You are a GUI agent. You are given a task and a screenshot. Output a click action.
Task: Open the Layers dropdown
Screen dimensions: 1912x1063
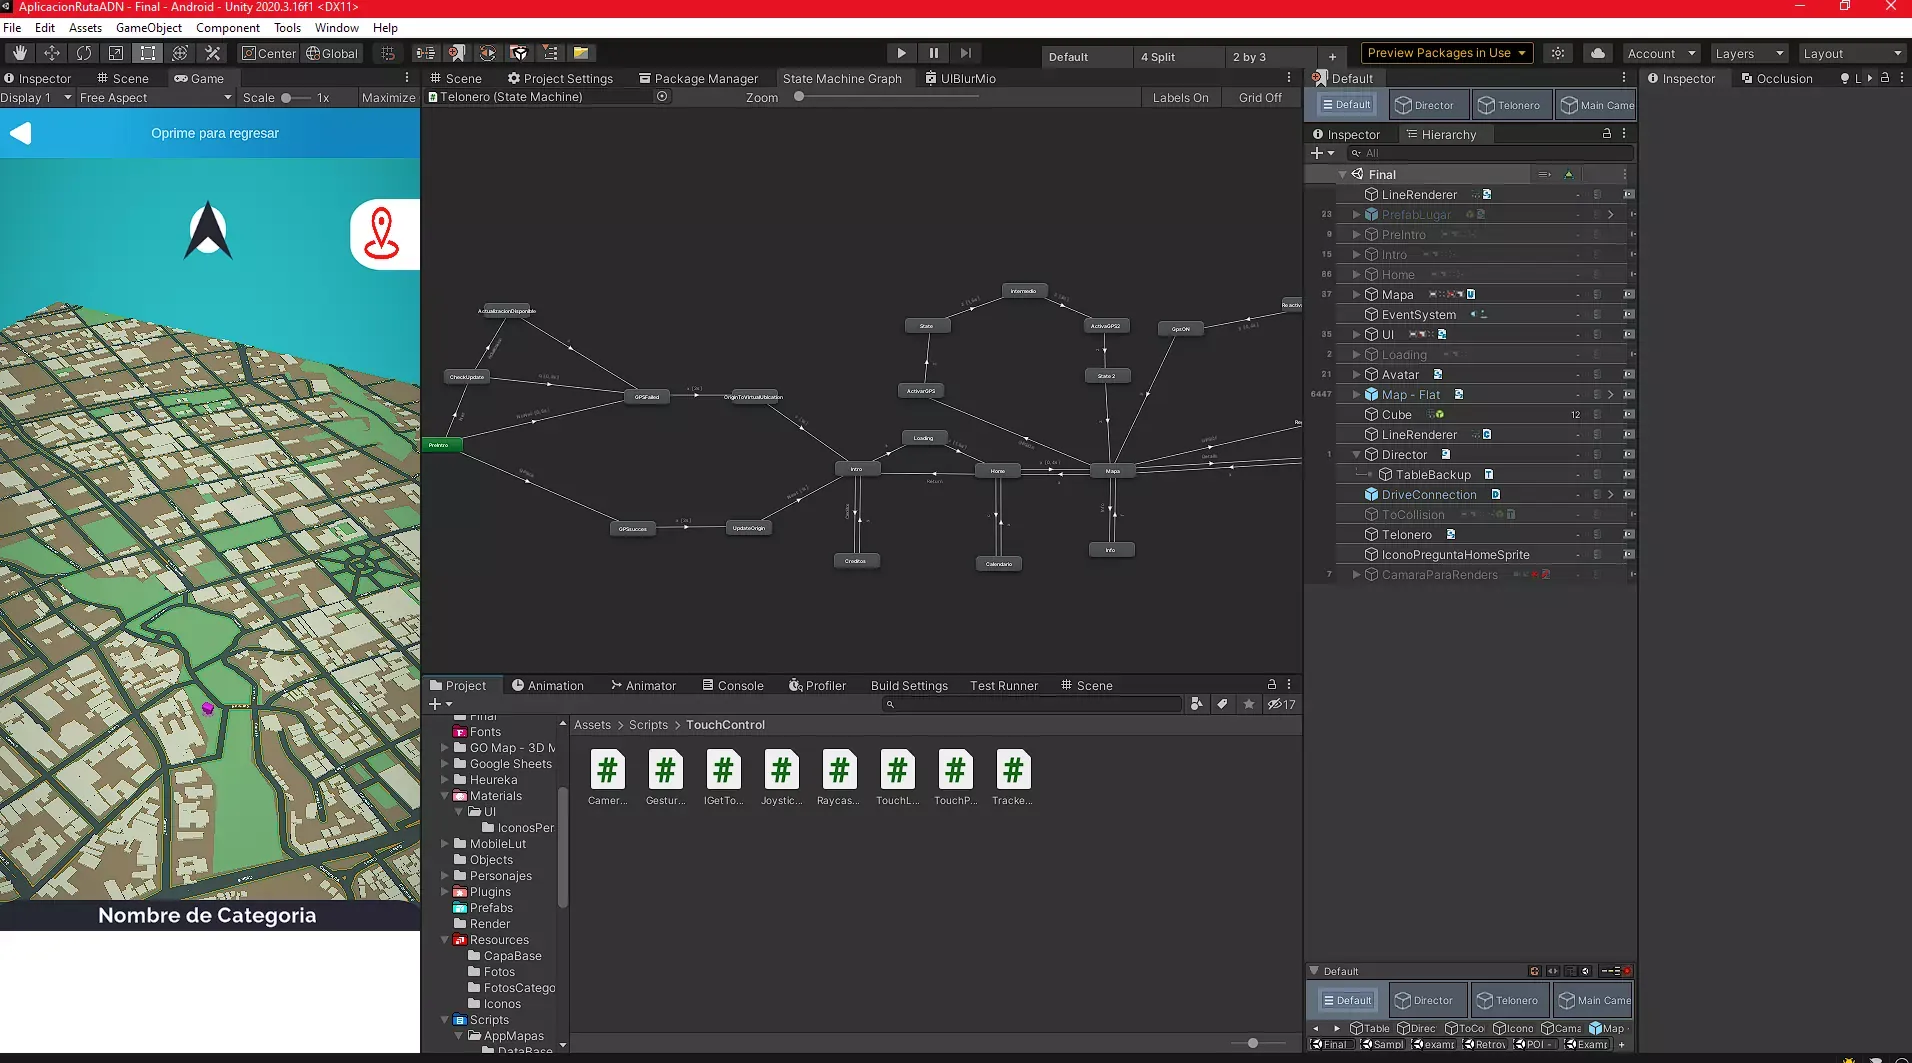[x=1749, y=53]
